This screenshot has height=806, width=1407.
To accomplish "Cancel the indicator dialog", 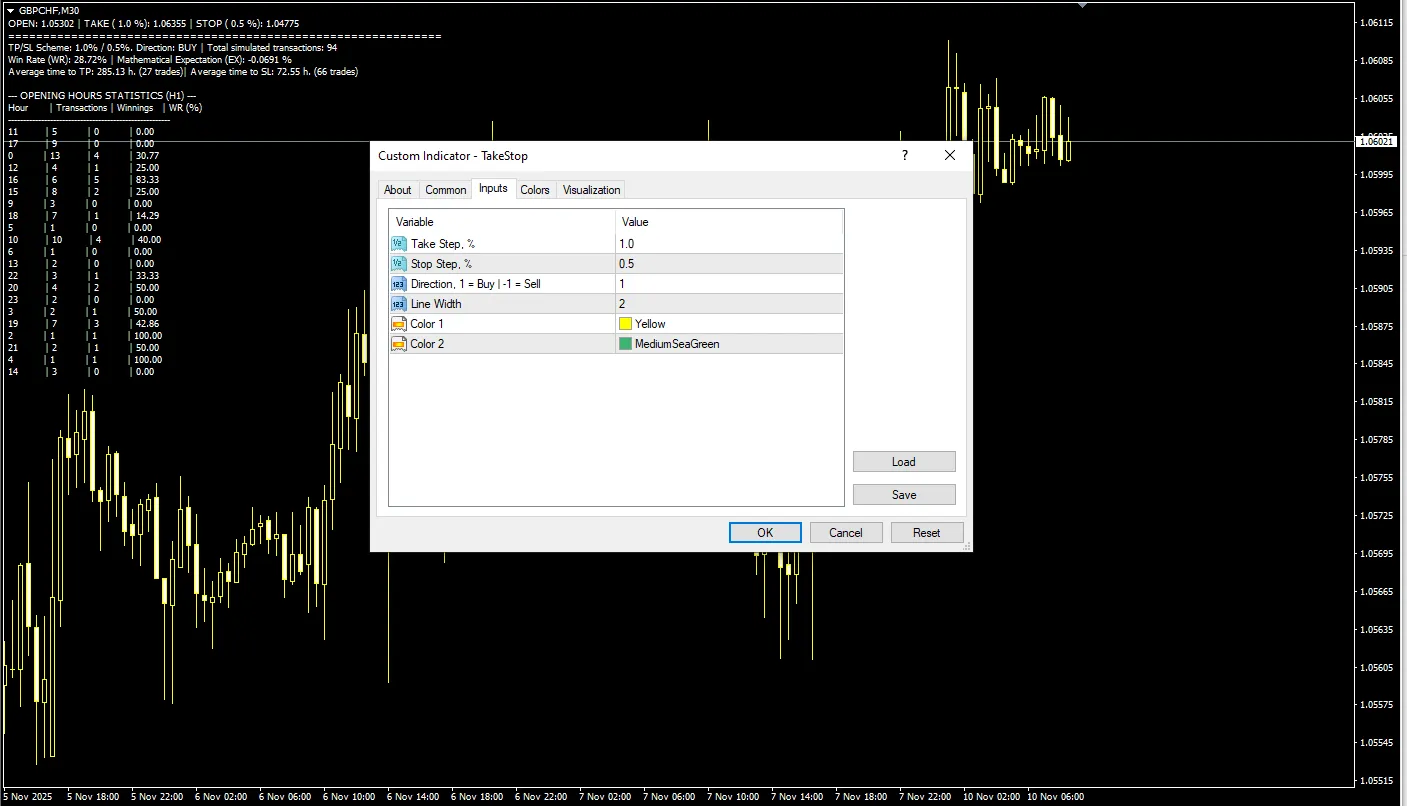I will 846,533.
